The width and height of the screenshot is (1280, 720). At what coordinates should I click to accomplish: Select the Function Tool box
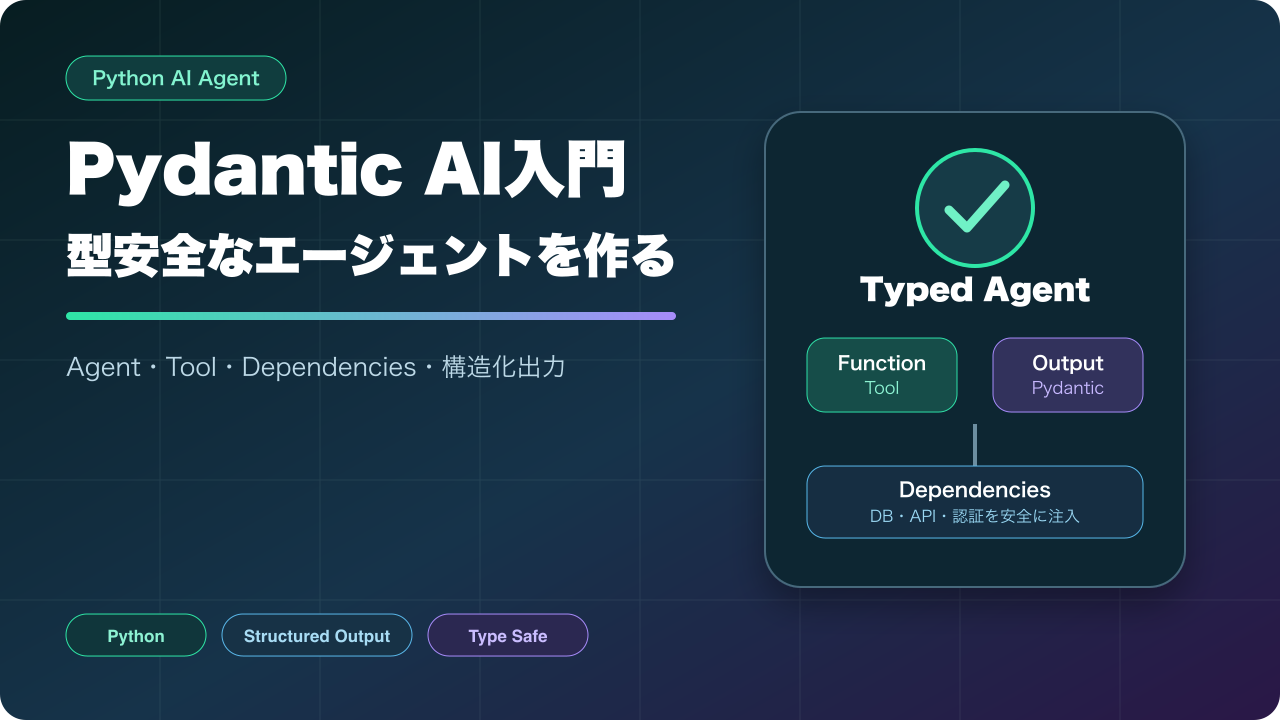pos(882,375)
